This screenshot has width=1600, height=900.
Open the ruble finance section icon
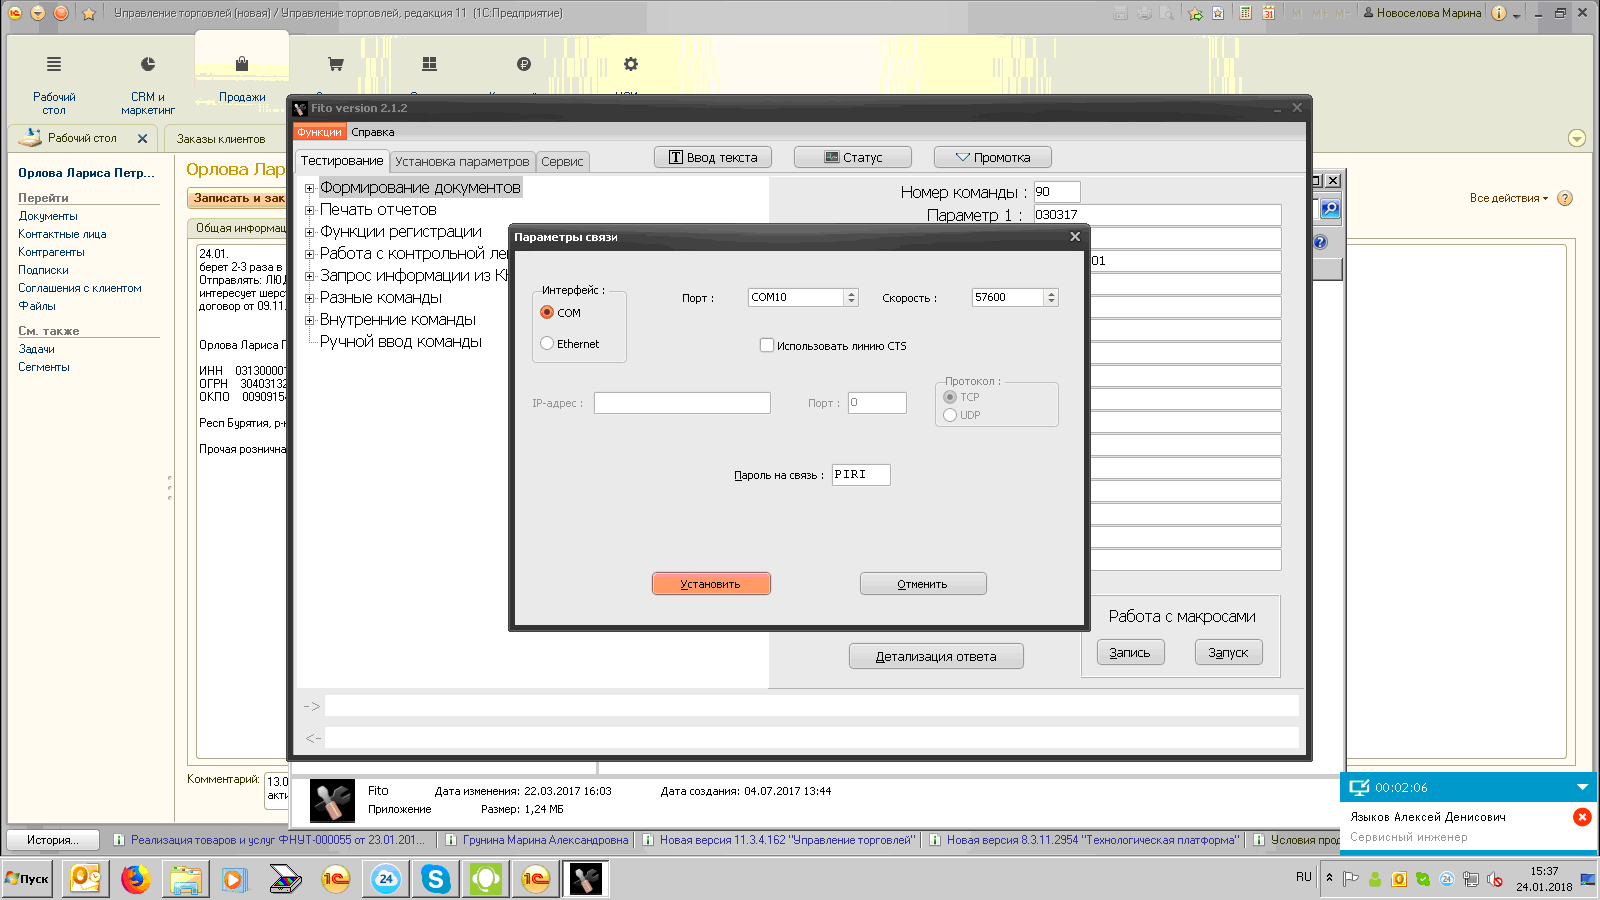524,64
